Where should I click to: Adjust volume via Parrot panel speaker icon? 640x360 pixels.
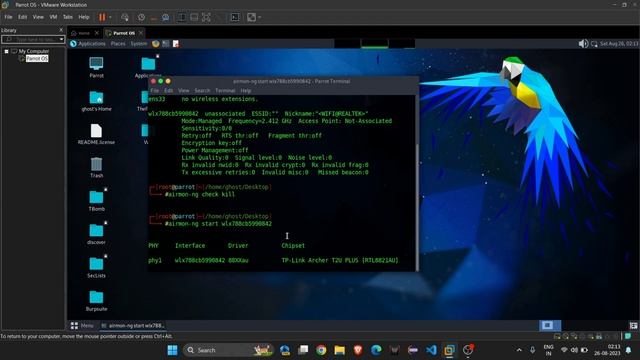pos(583,44)
